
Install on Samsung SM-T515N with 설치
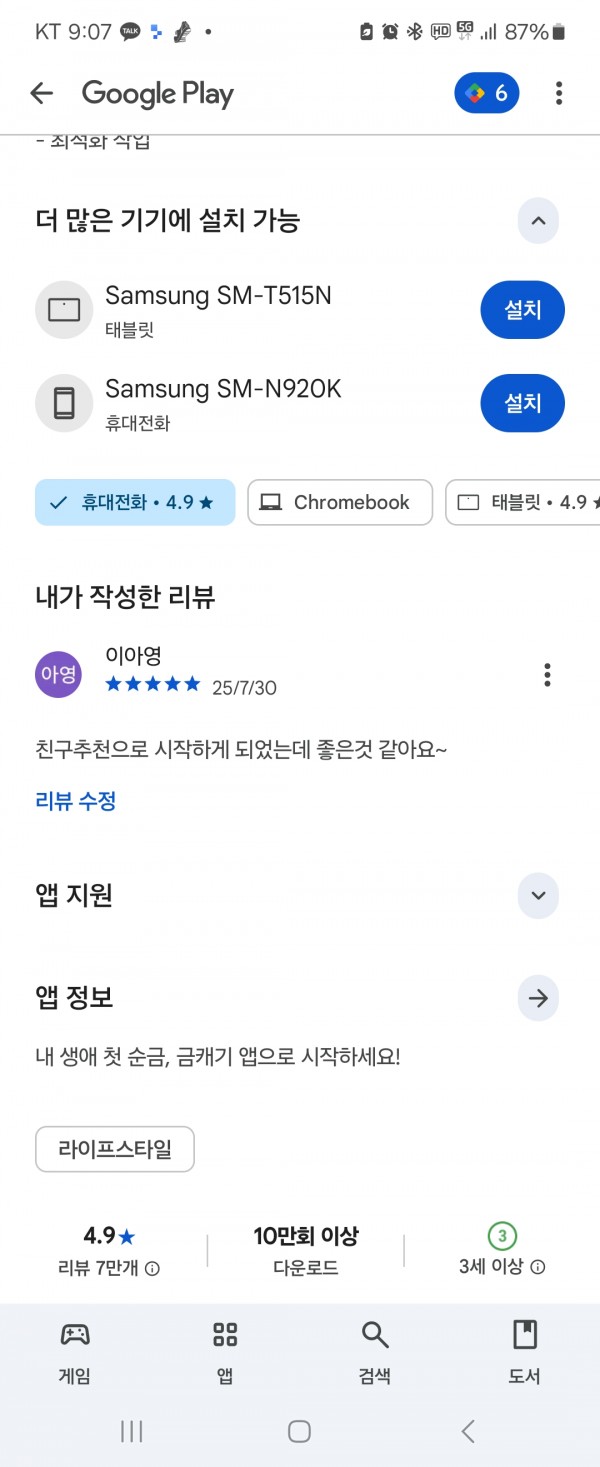522,310
